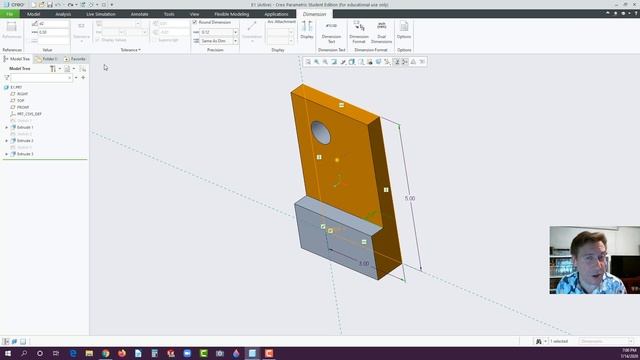Open the Dimension Text editor
This screenshot has width=640, height=360.
tap(331, 33)
